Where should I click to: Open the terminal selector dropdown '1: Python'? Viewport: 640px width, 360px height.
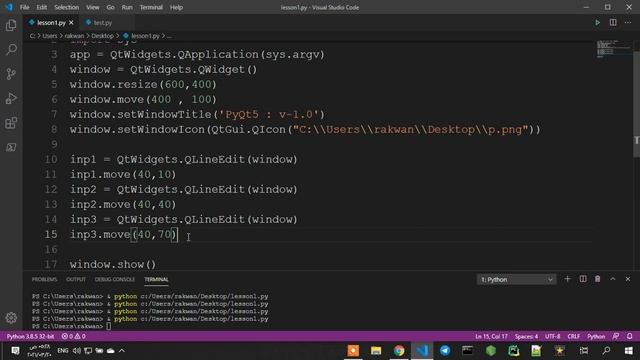(516, 280)
